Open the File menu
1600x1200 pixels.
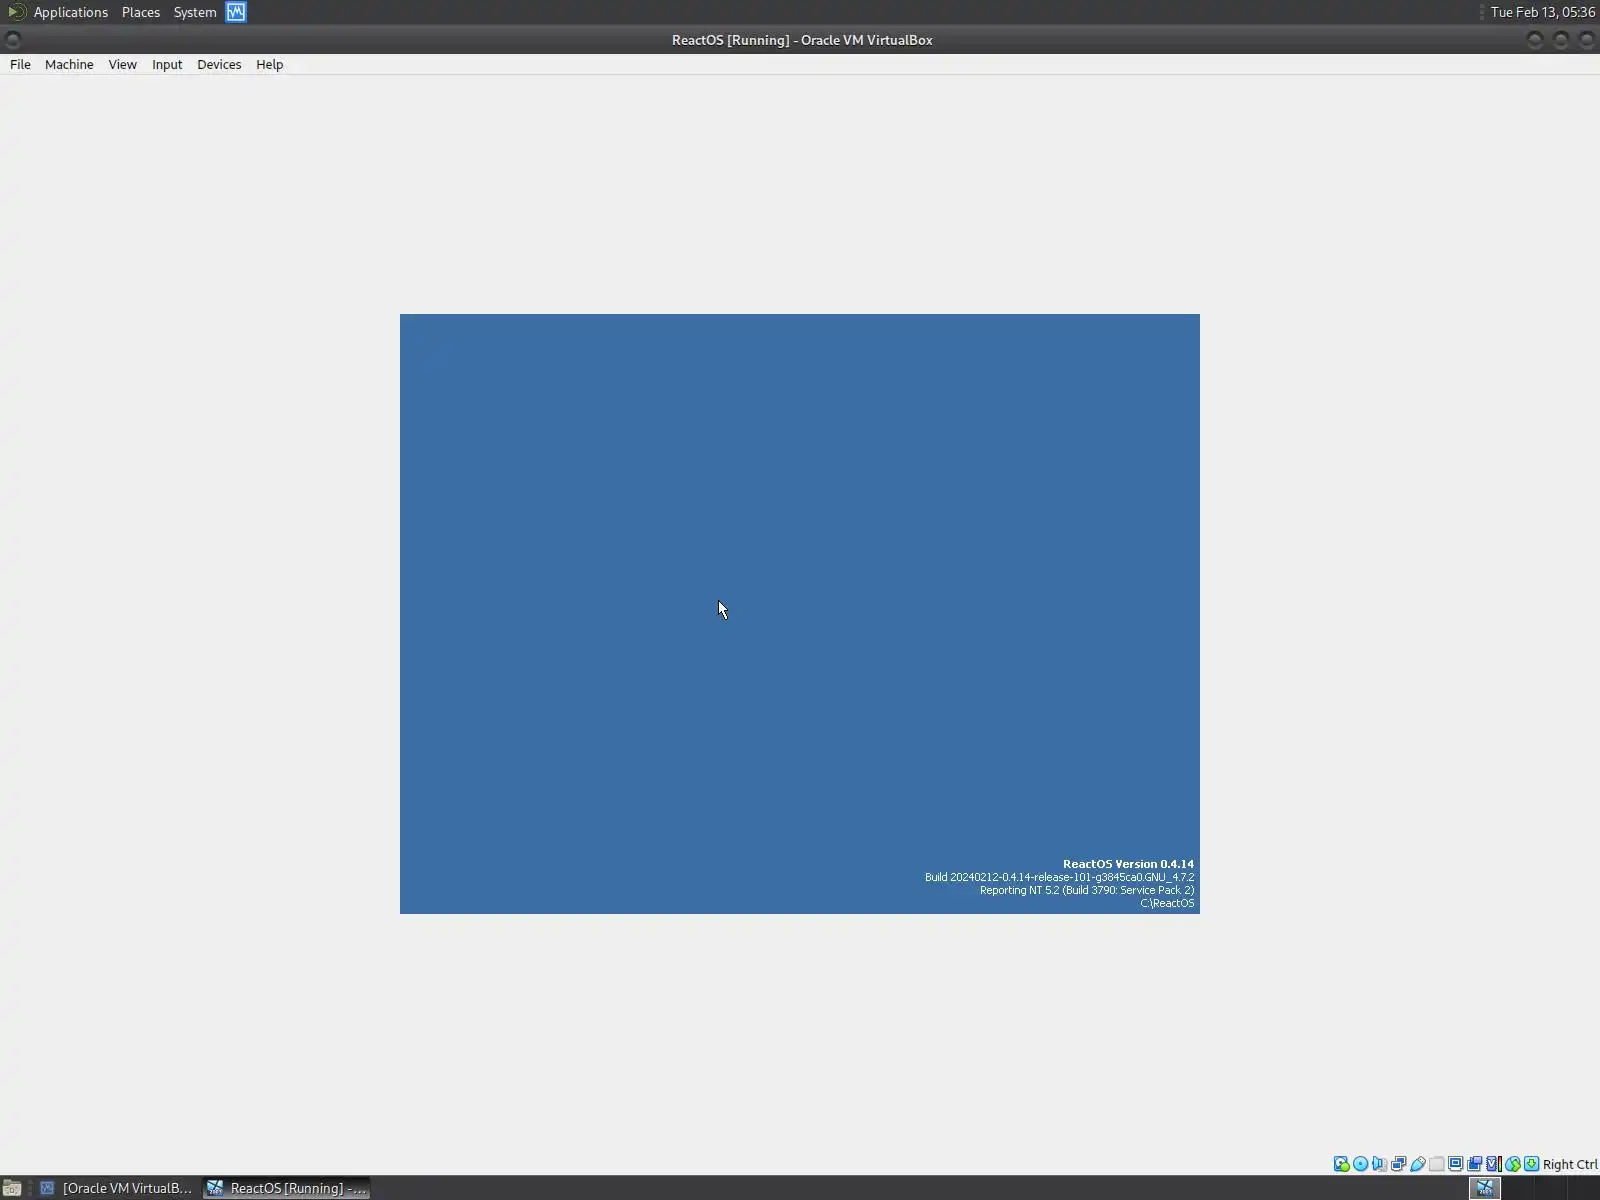pos(20,64)
